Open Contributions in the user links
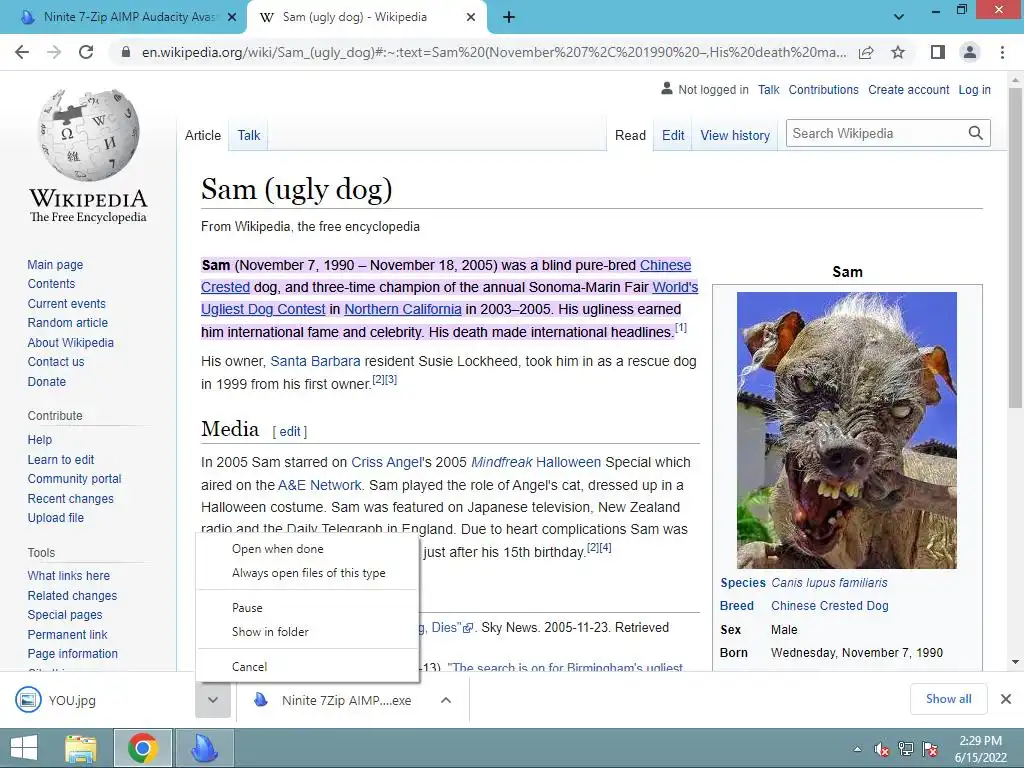 (824, 90)
